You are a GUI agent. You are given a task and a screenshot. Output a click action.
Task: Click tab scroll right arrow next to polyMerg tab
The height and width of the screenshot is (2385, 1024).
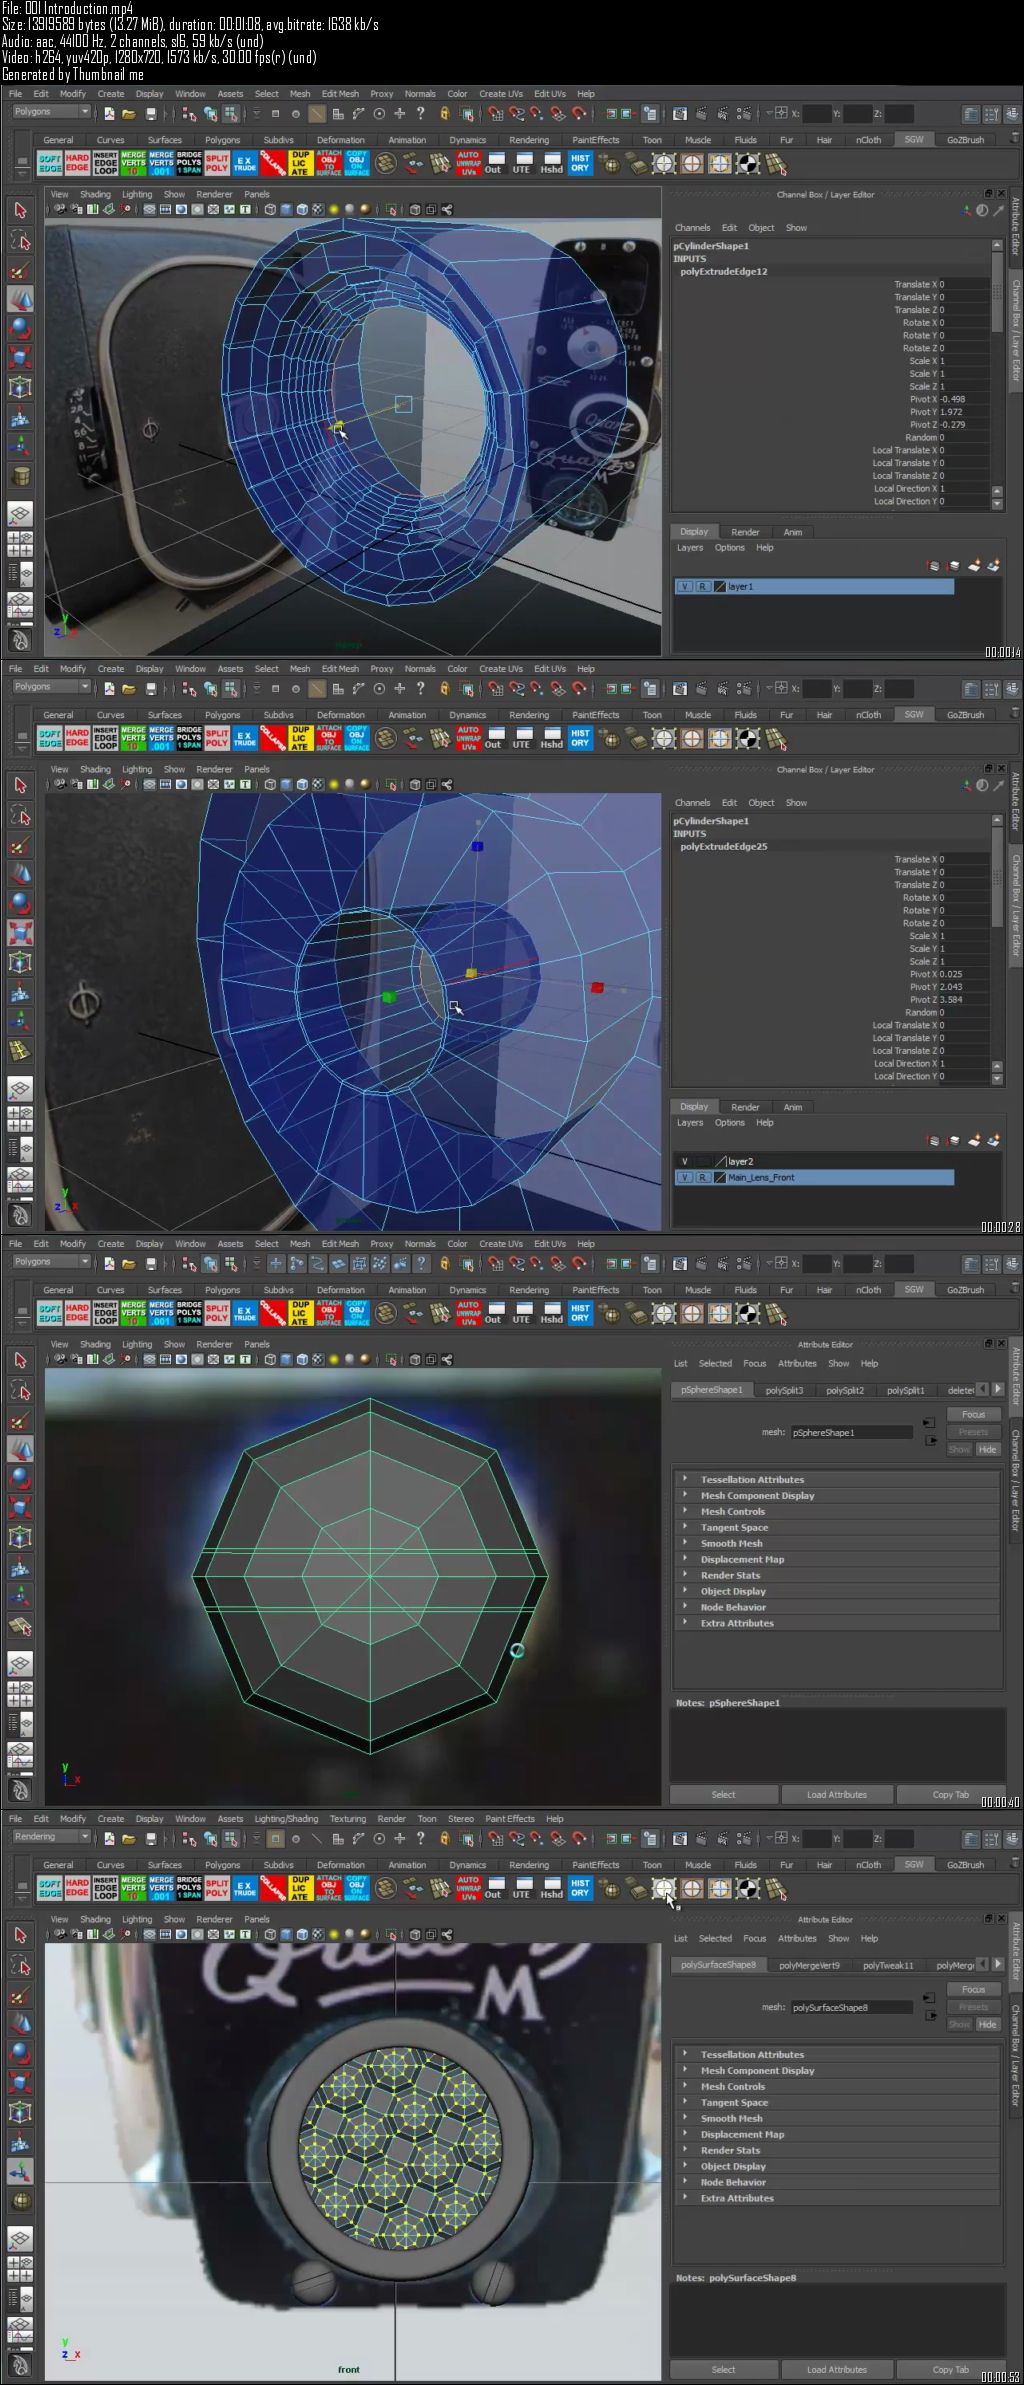coord(997,1964)
